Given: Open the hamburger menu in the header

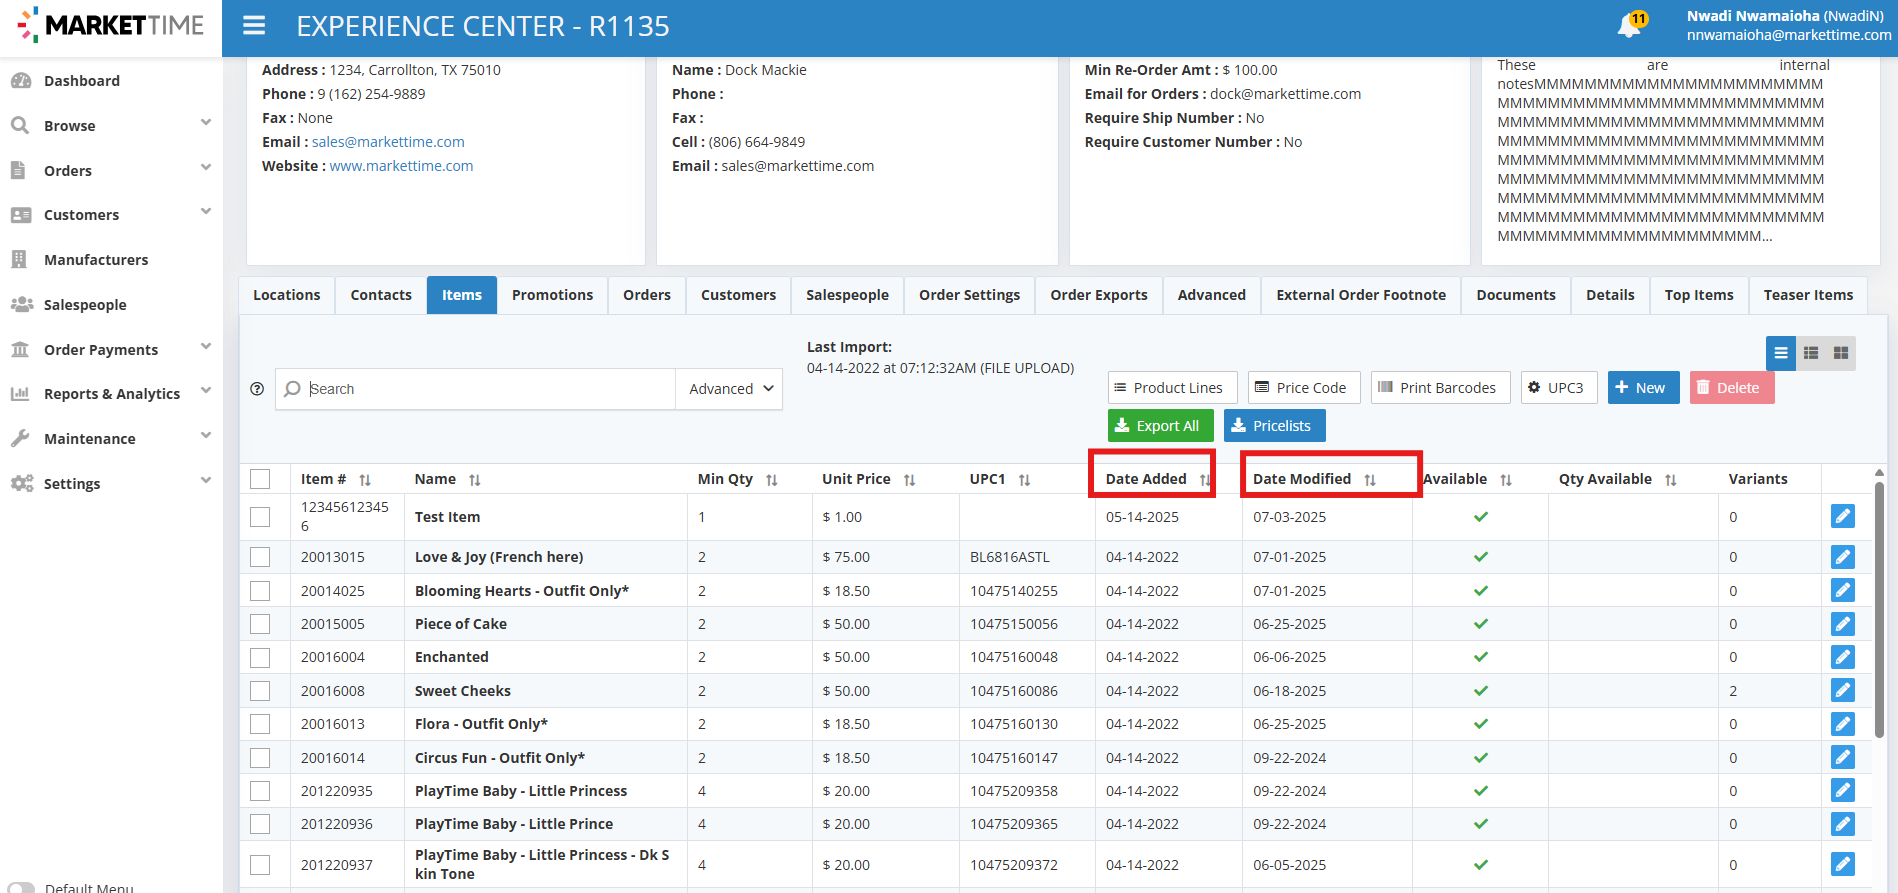Looking at the screenshot, I should tap(254, 25).
